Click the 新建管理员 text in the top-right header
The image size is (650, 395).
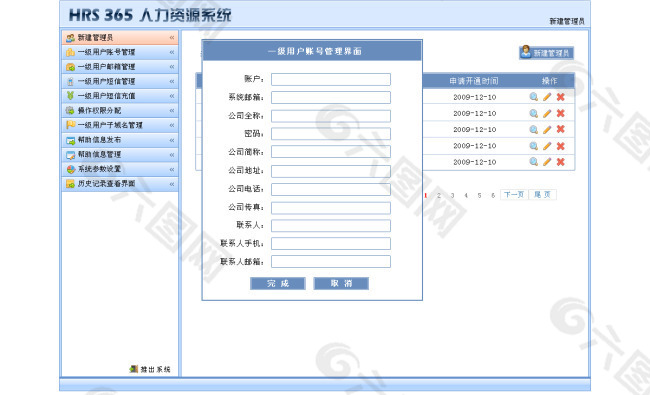tap(567, 21)
